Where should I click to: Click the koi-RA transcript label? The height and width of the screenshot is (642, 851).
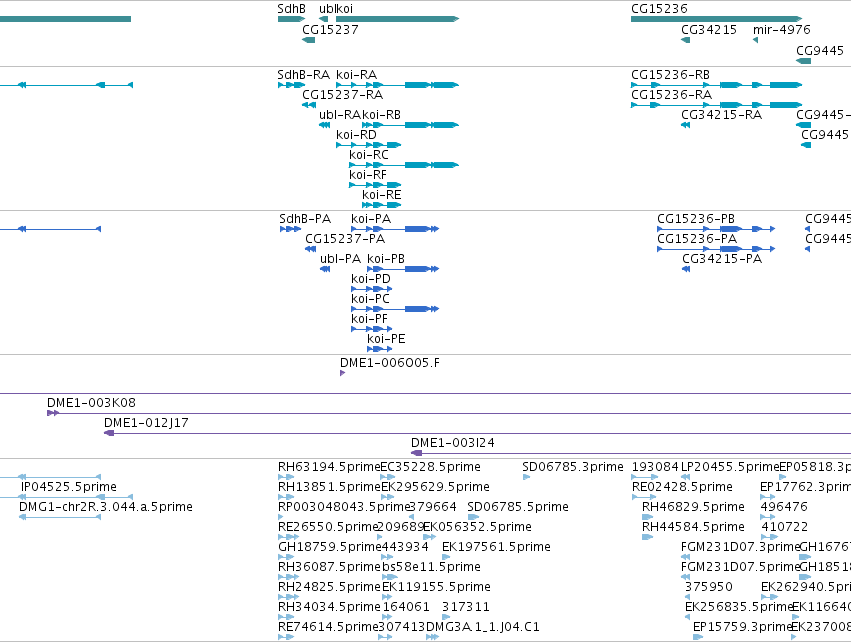tap(357, 75)
